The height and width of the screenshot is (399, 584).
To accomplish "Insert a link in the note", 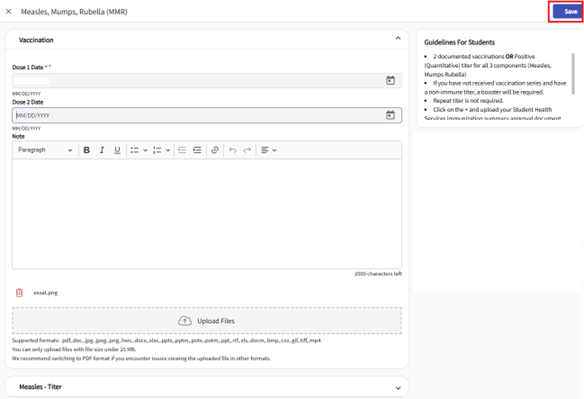I will [x=215, y=150].
